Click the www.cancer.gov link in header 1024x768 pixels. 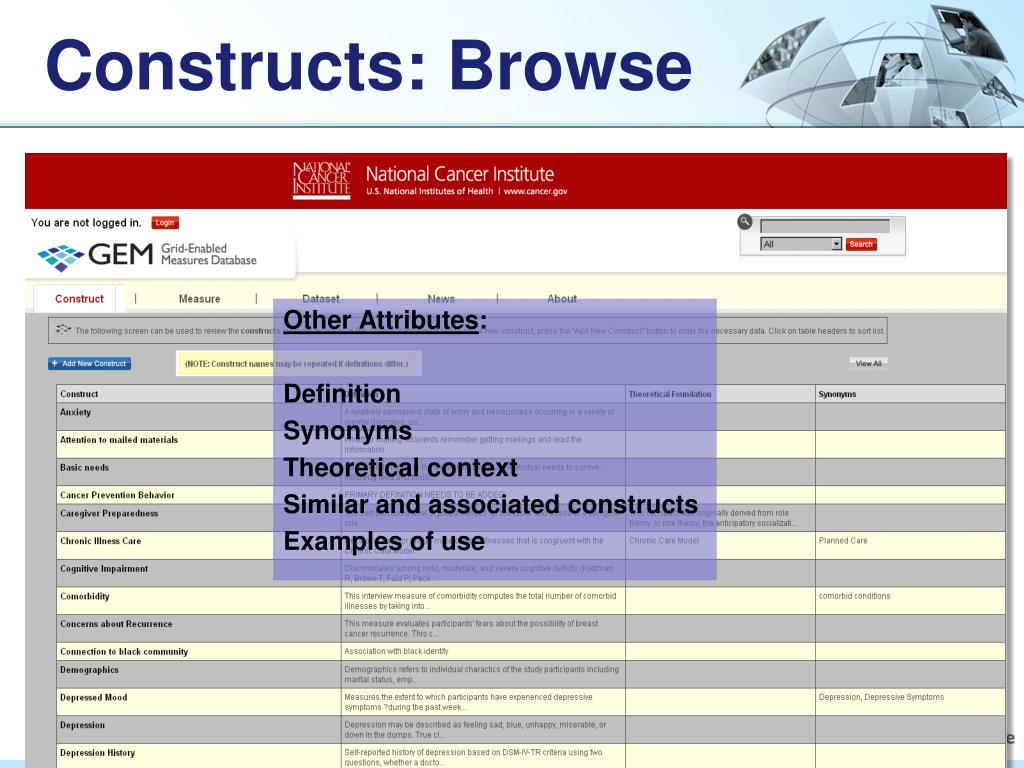[536, 191]
